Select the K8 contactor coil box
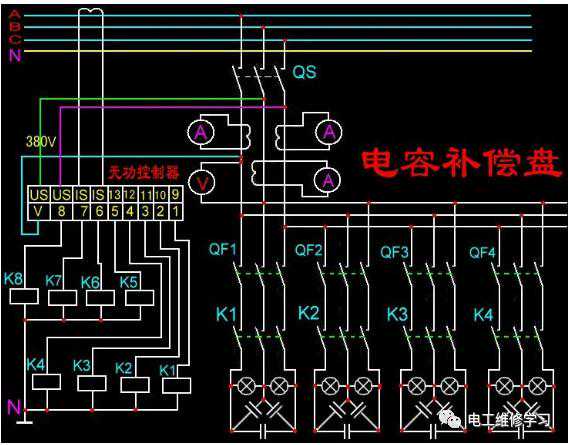 [24, 296]
